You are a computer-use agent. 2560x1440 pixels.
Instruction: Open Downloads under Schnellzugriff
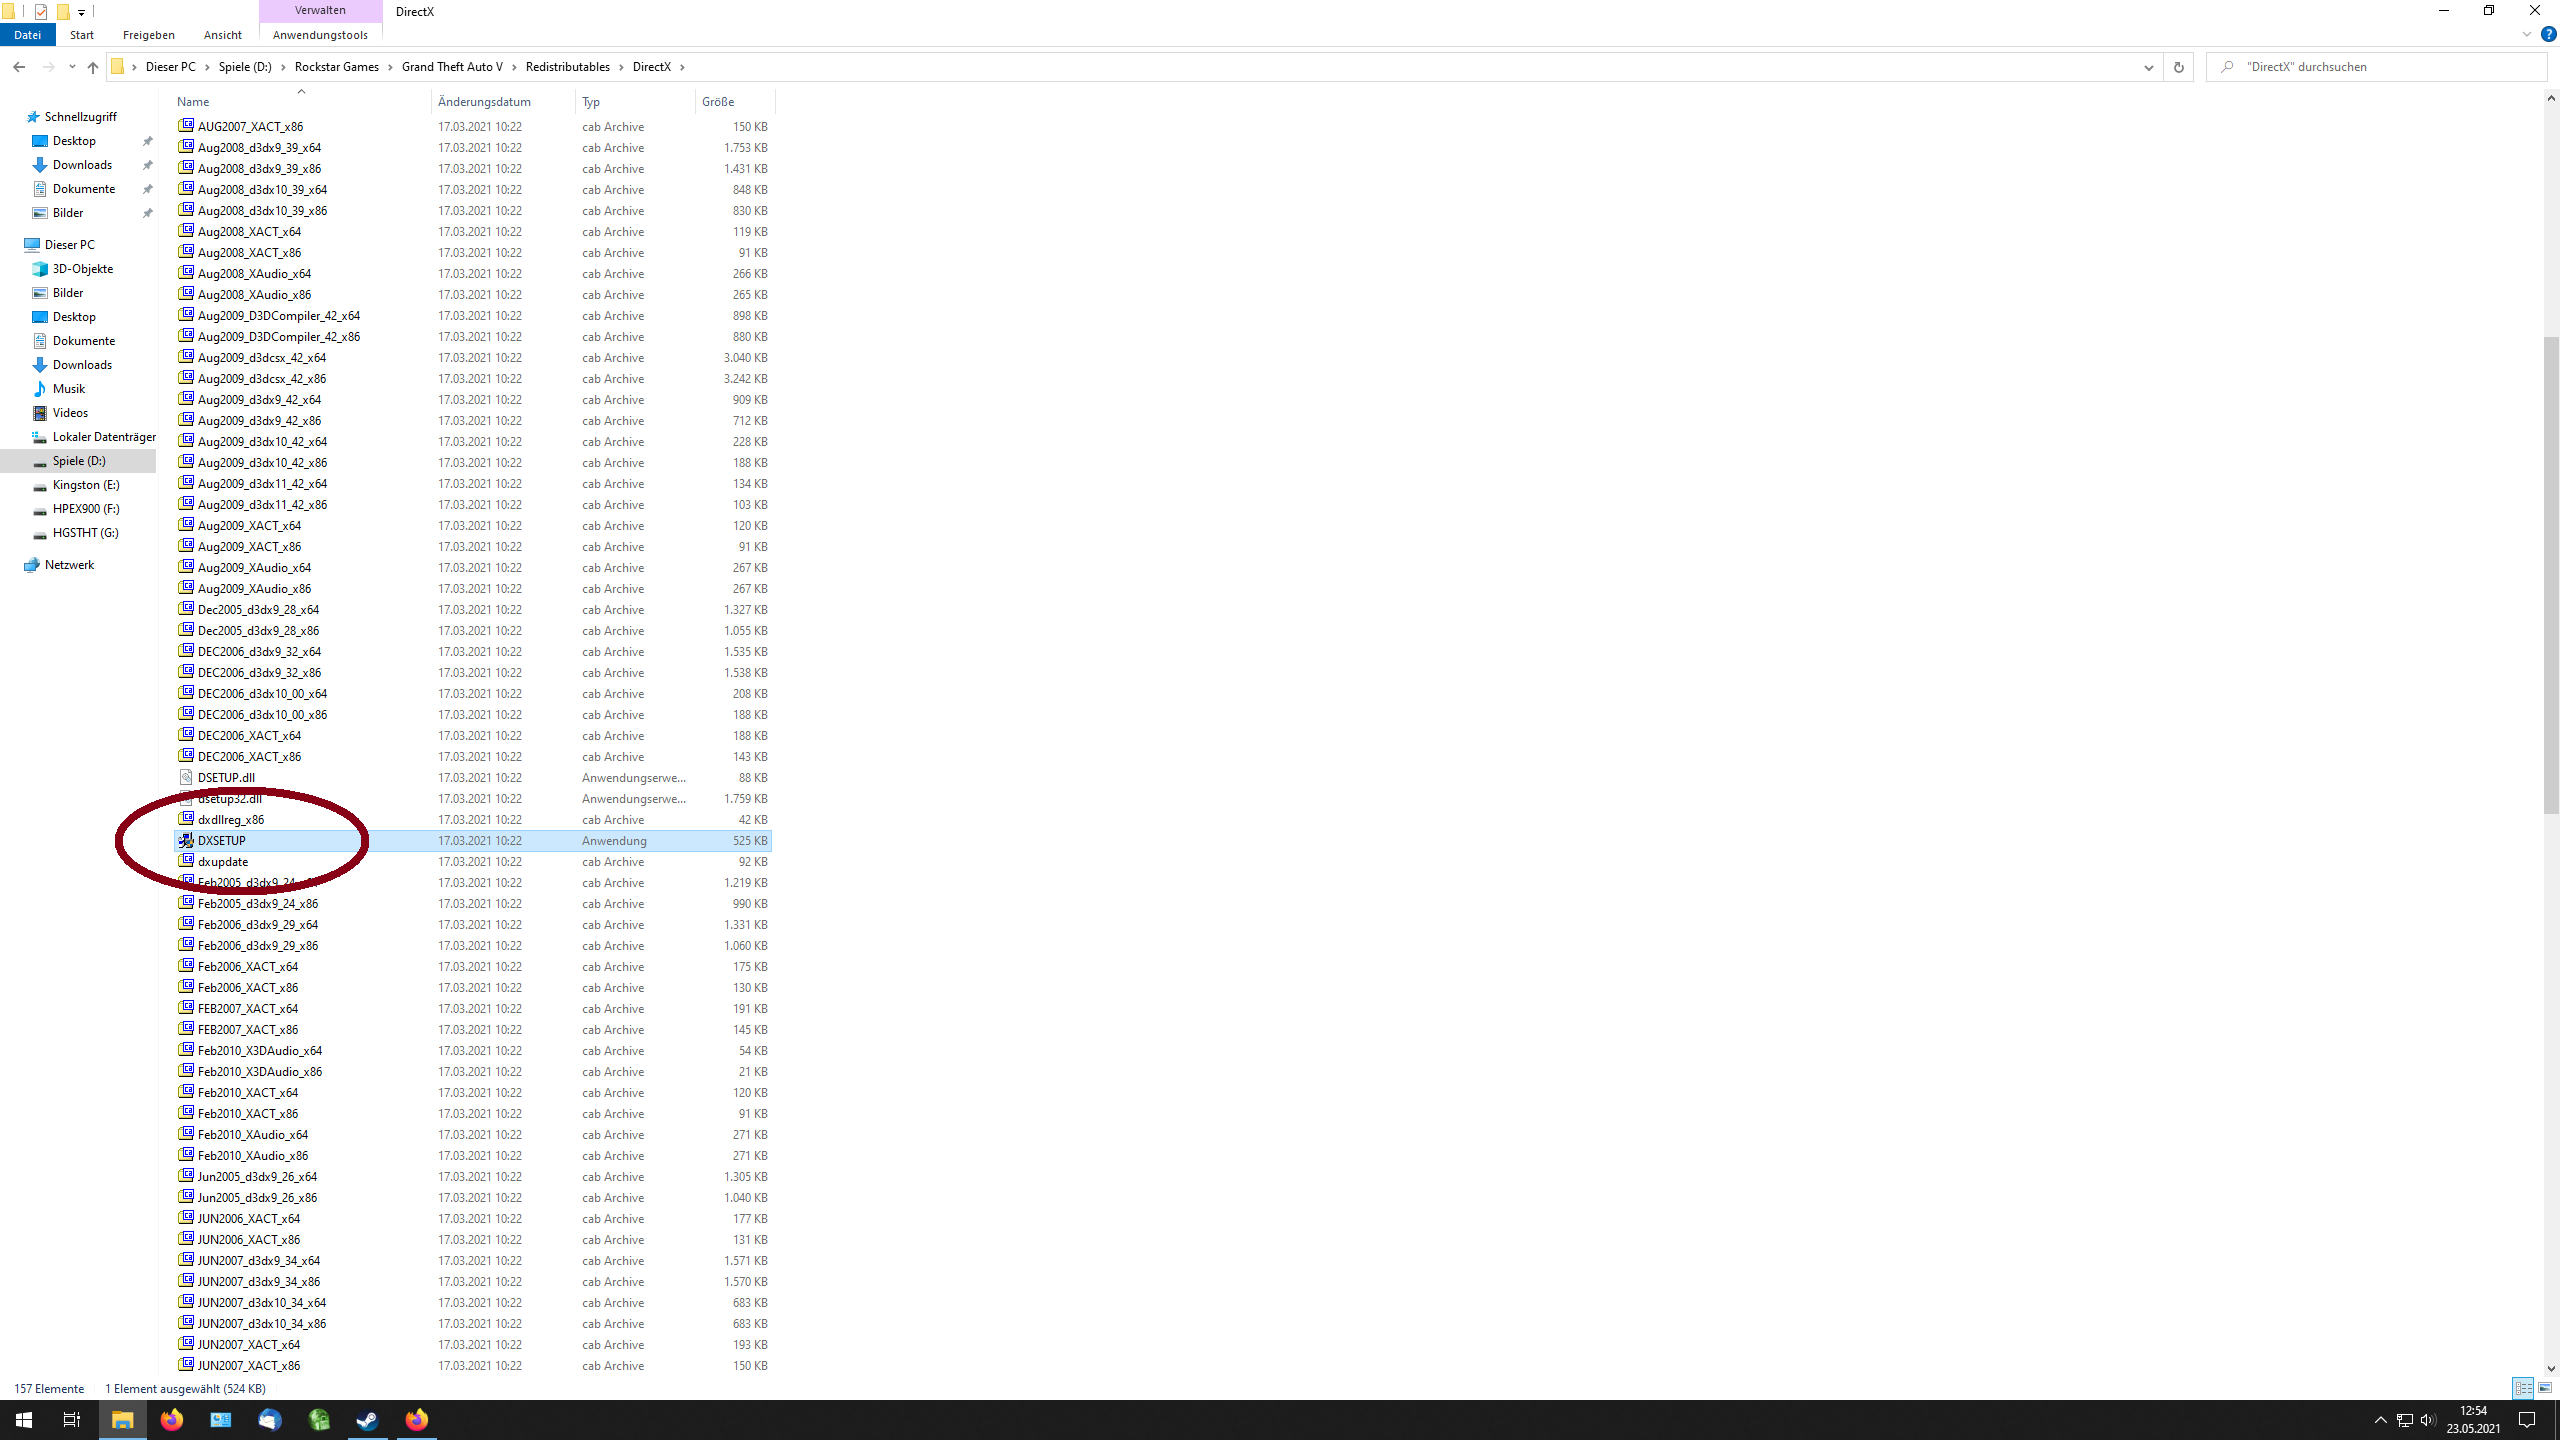82,165
